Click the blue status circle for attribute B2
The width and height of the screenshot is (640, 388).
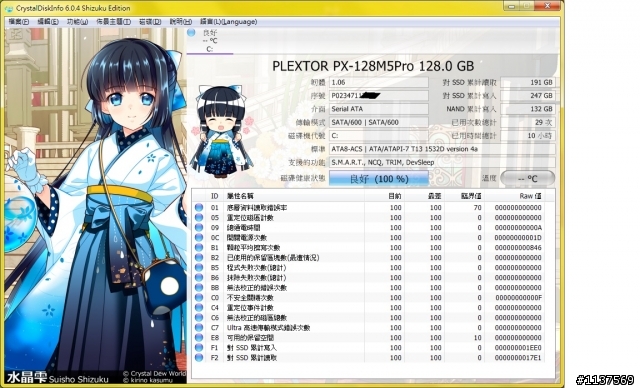click(x=199, y=257)
